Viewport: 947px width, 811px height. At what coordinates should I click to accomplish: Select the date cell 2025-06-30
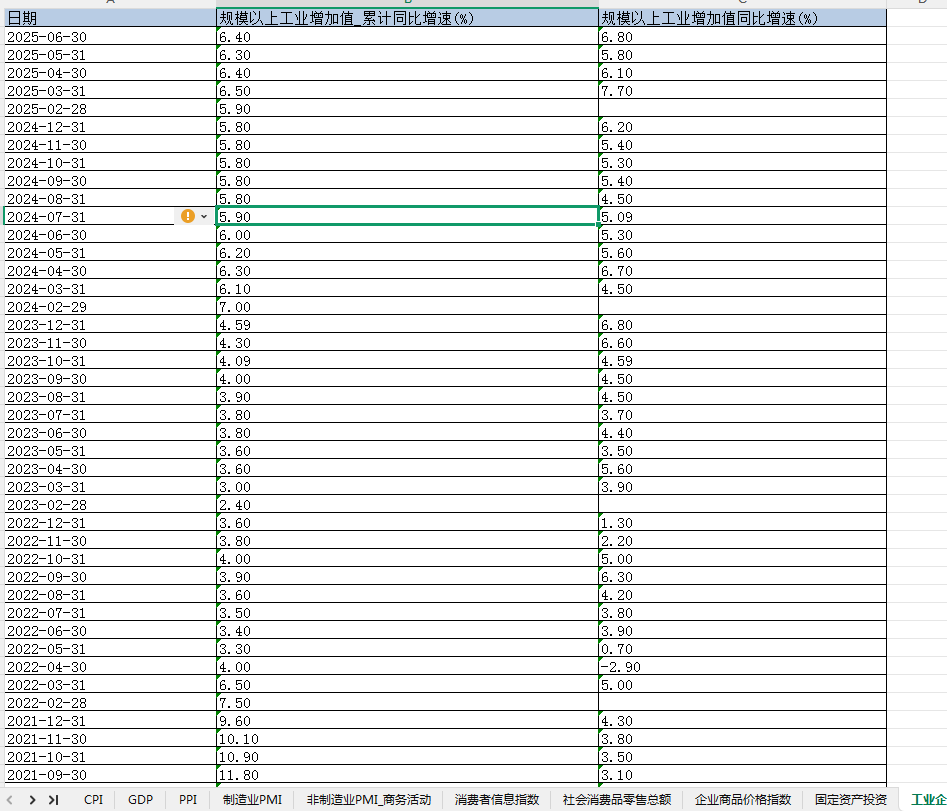tap(110, 37)
